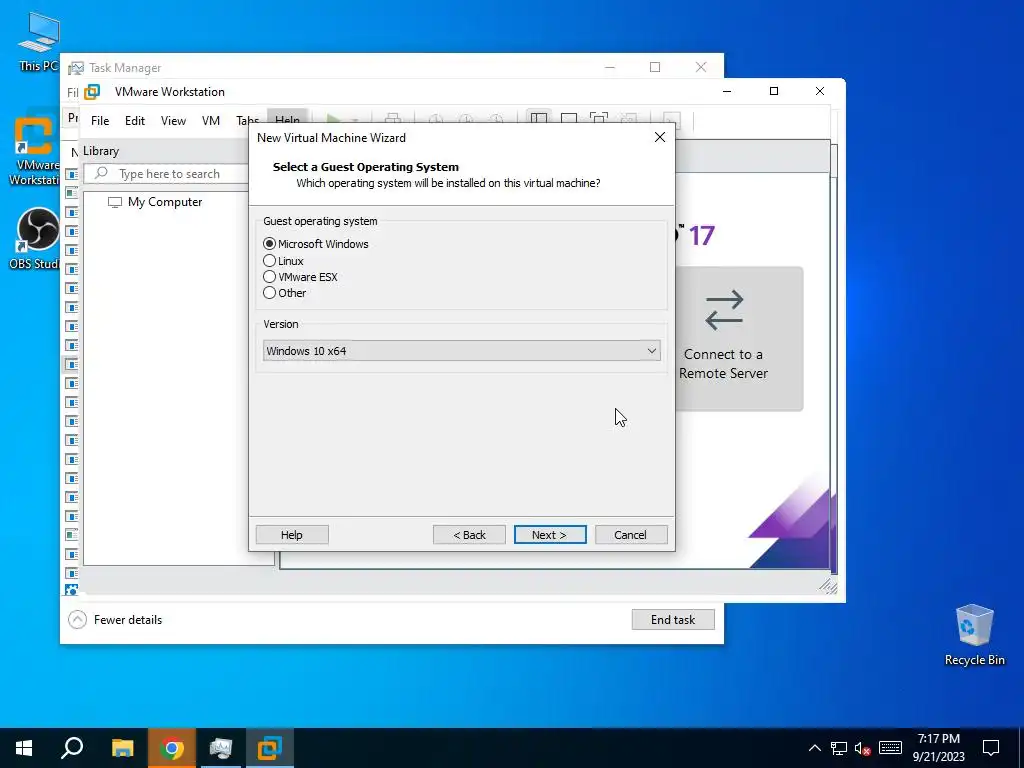Close the New Virtual Machine Wizard dialog
Viewport: 1024px width, 768px height.
click(x=660, y=137)
